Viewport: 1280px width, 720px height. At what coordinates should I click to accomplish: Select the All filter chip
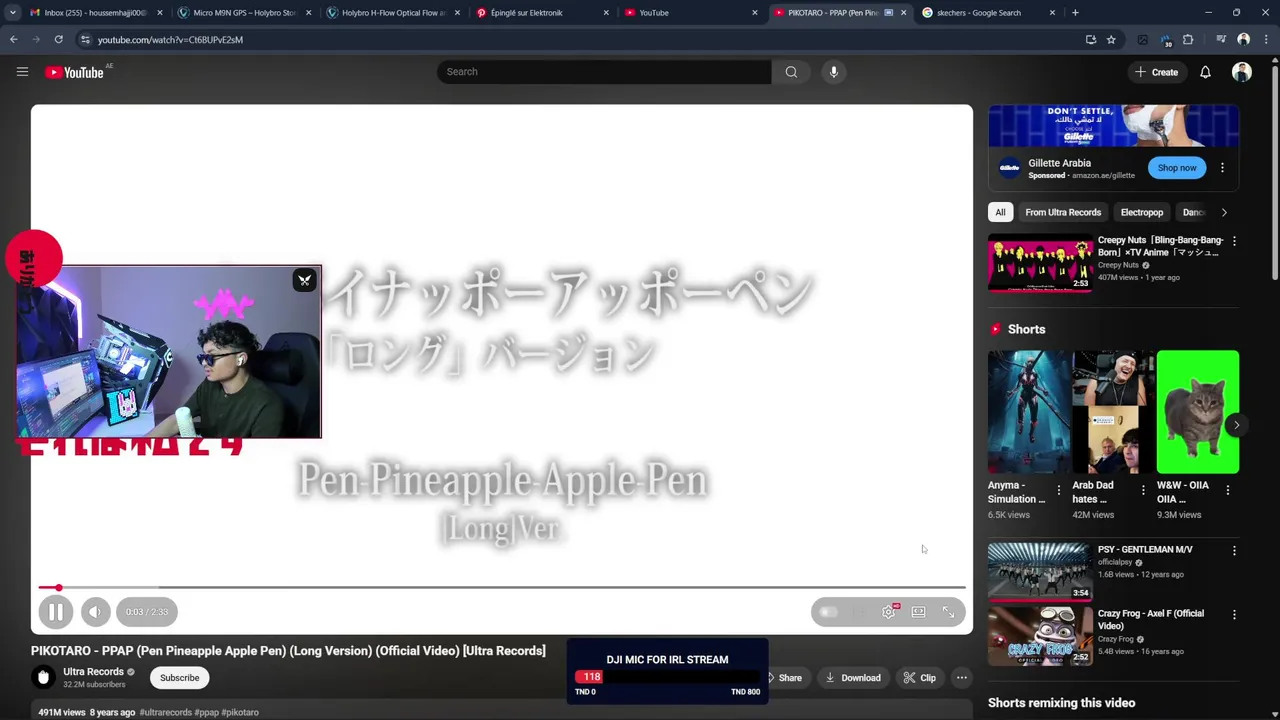[1000, 212]
